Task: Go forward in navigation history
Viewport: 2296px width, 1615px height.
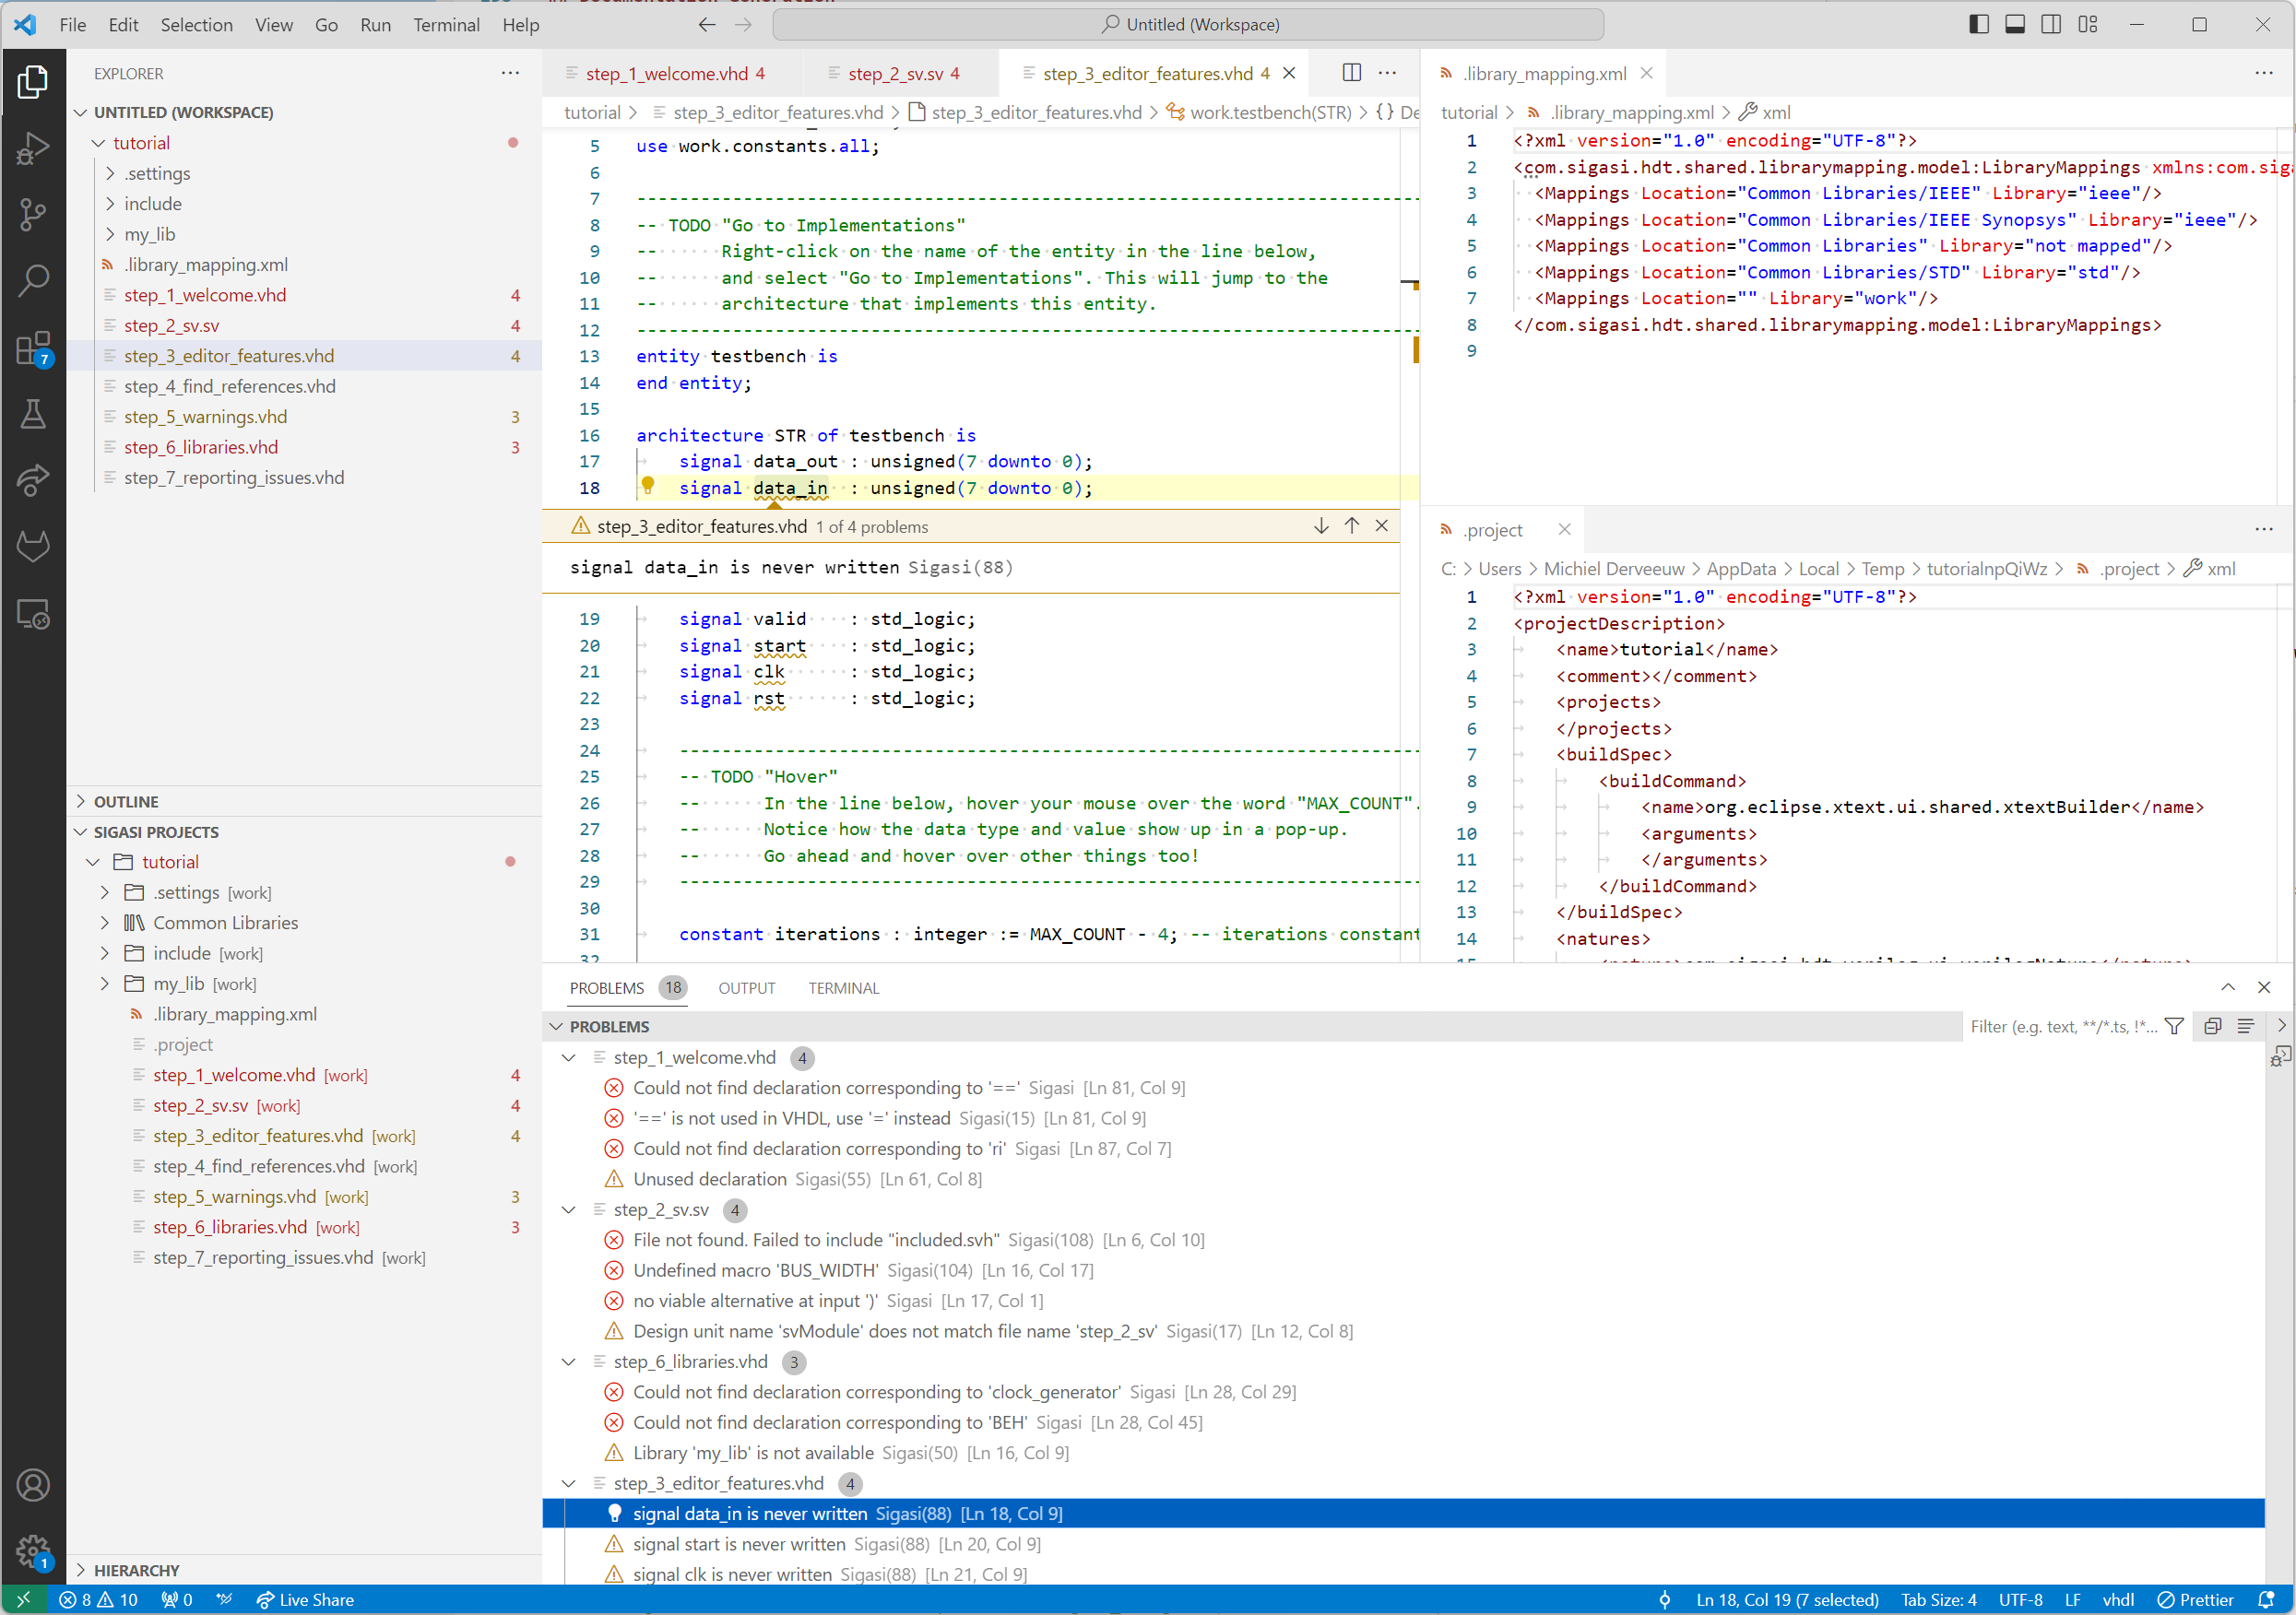Action: click(743, 25)
